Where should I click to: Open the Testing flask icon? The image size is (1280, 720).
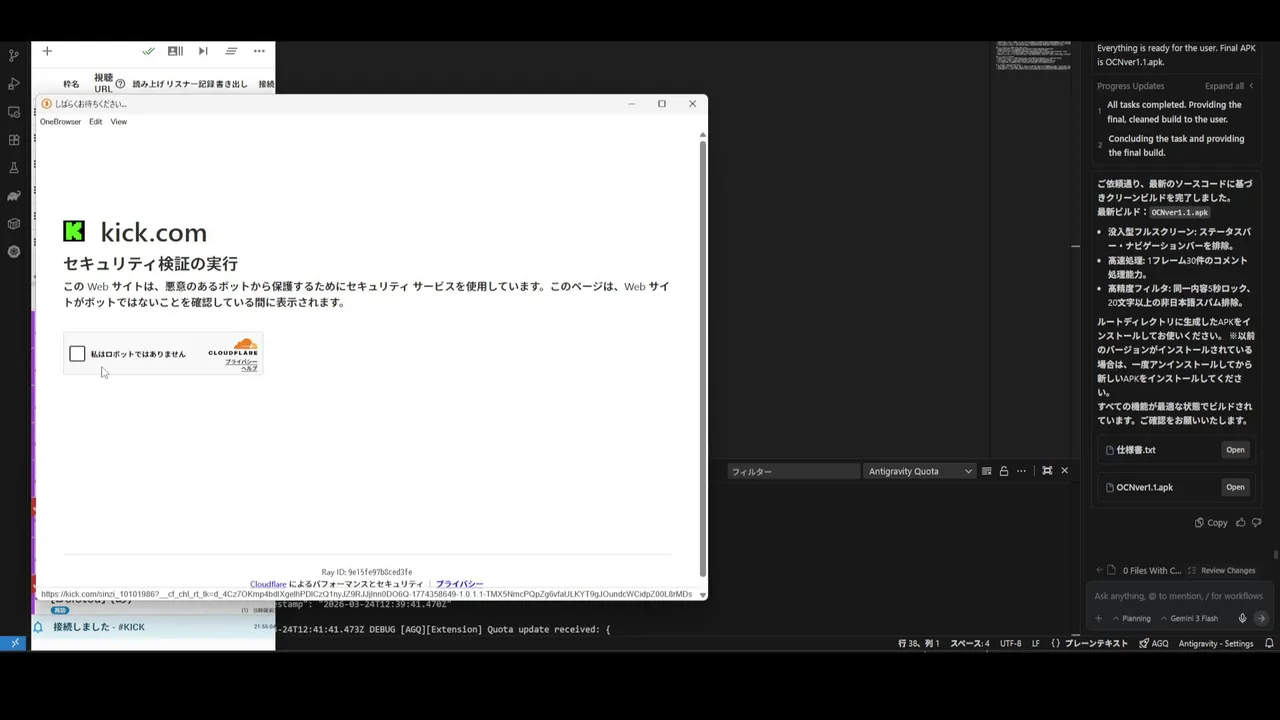click(14, 168)
